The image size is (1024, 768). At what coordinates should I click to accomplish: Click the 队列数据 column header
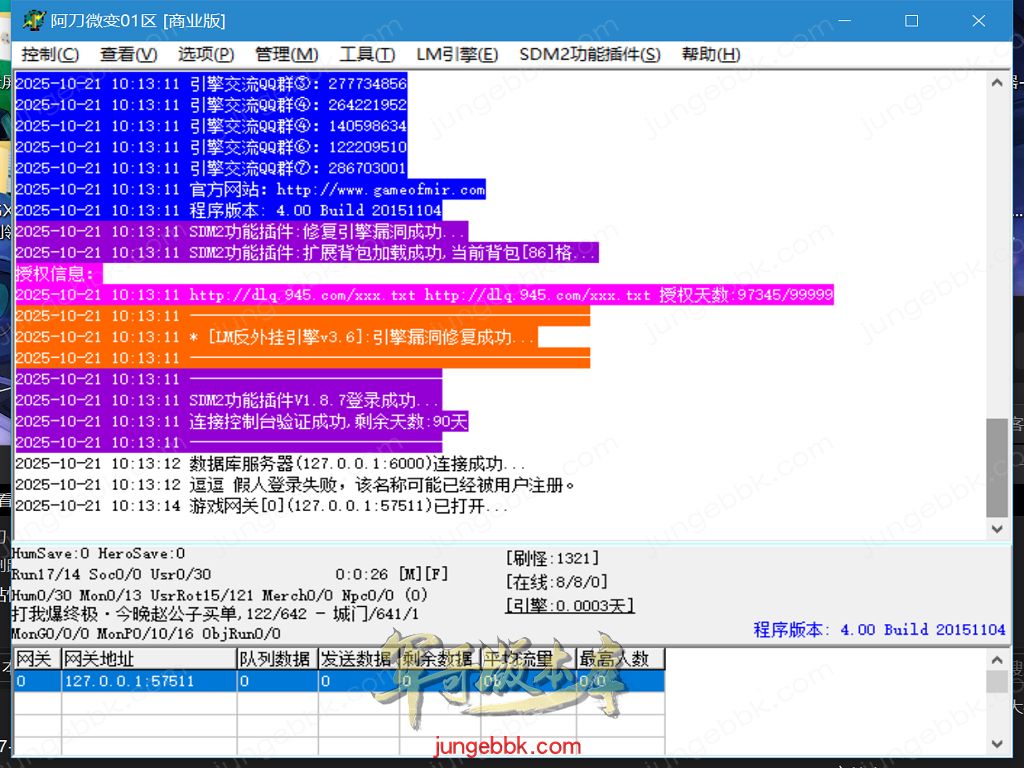275,659
